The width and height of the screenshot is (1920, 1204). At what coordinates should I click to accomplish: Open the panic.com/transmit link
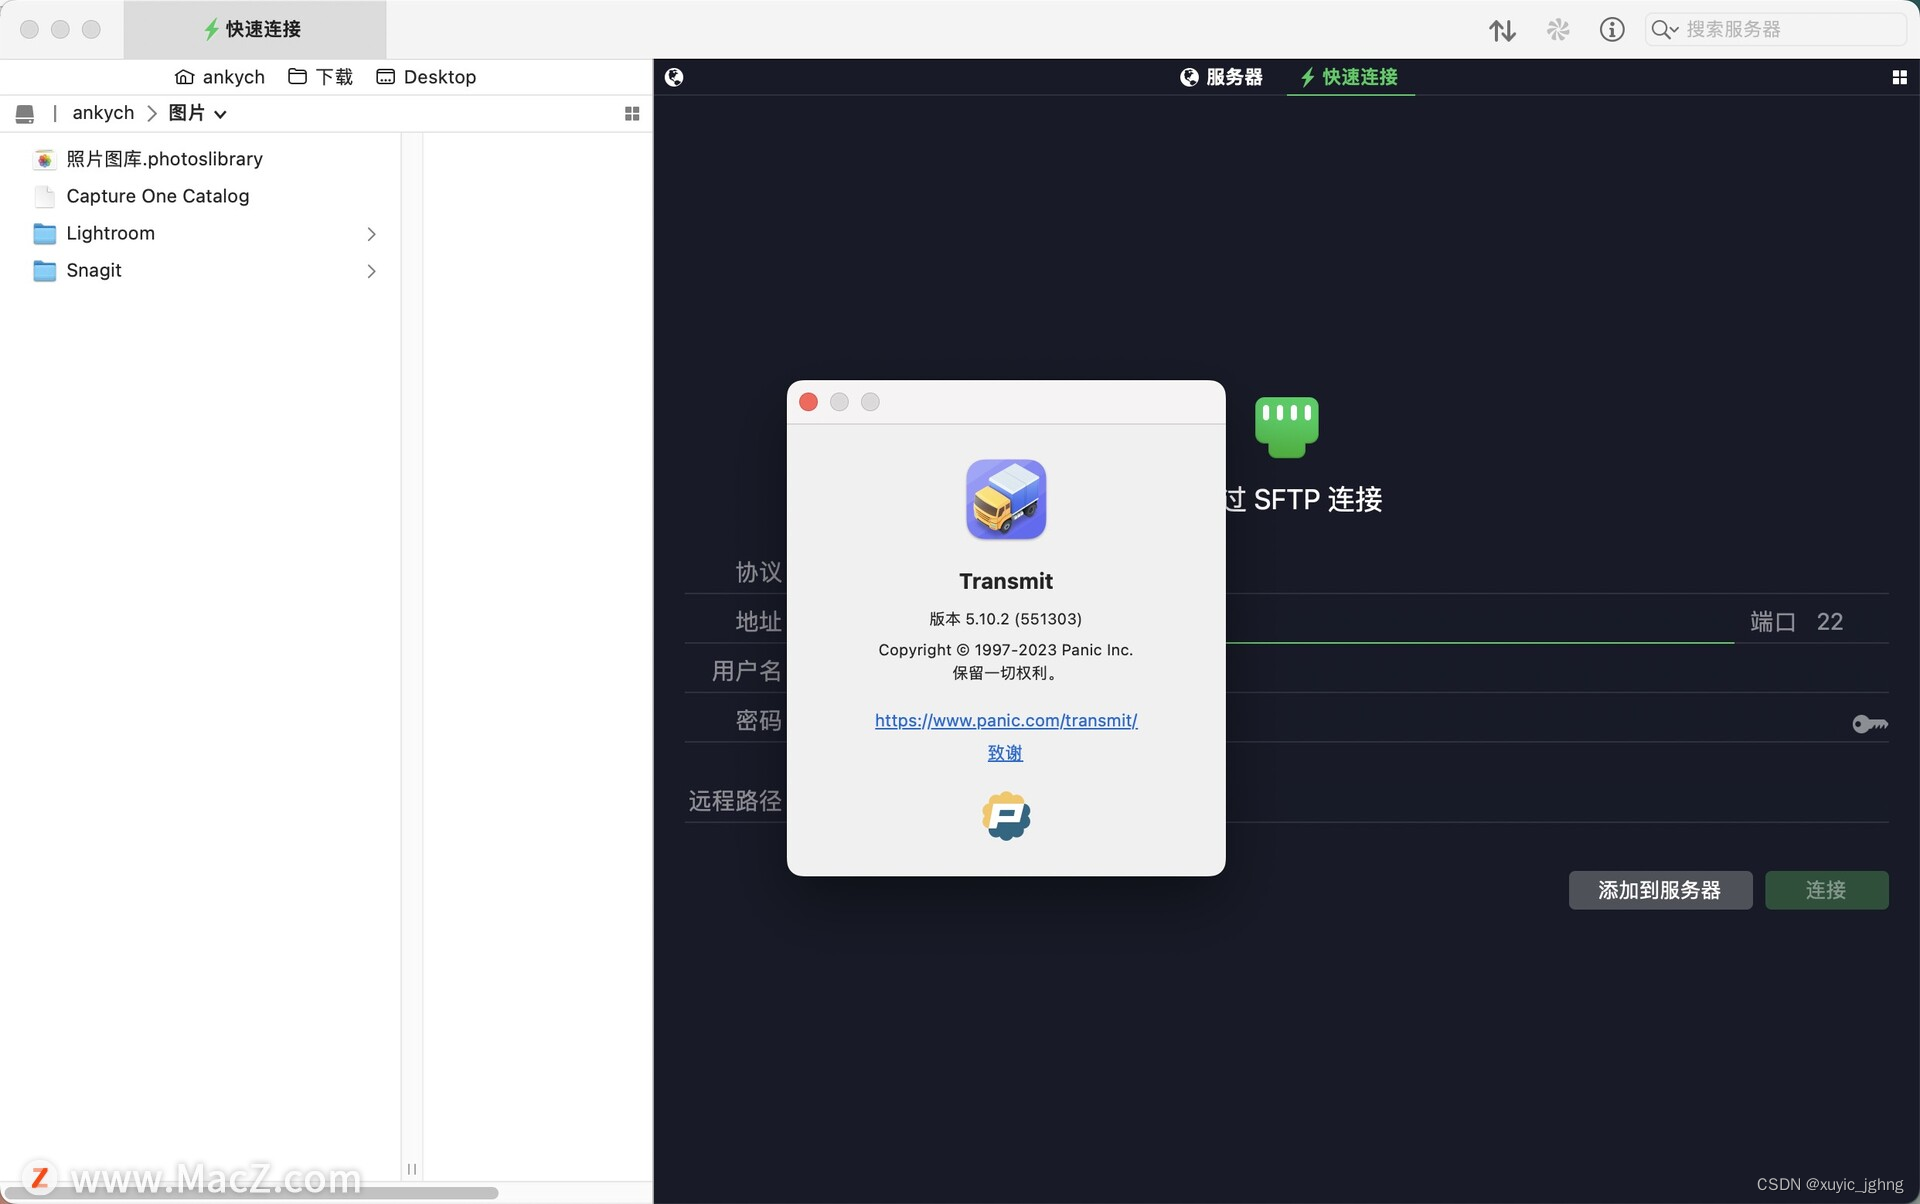click(1006, 720)
